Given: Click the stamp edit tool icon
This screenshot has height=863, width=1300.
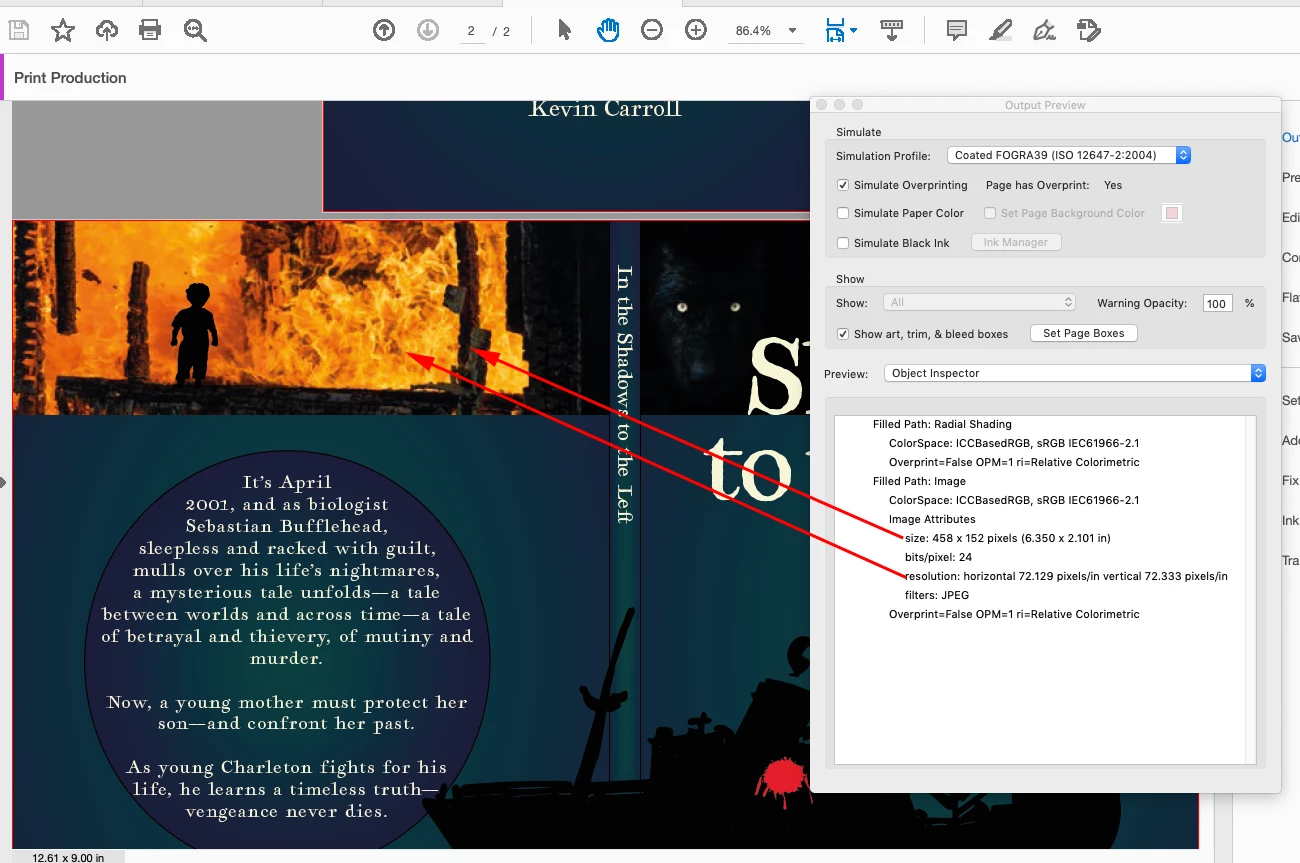Looking at the screenshot, I should (x=1089, y=31).
